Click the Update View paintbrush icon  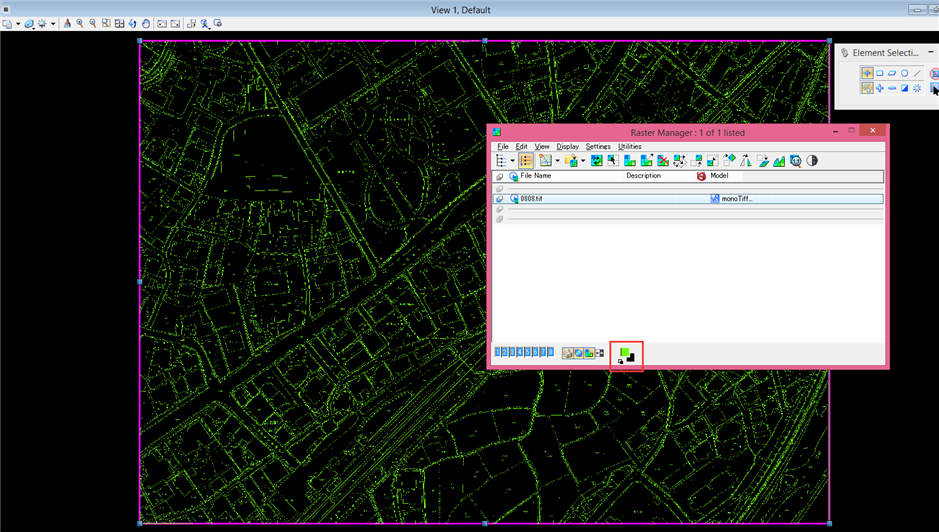tap(67, 23)
